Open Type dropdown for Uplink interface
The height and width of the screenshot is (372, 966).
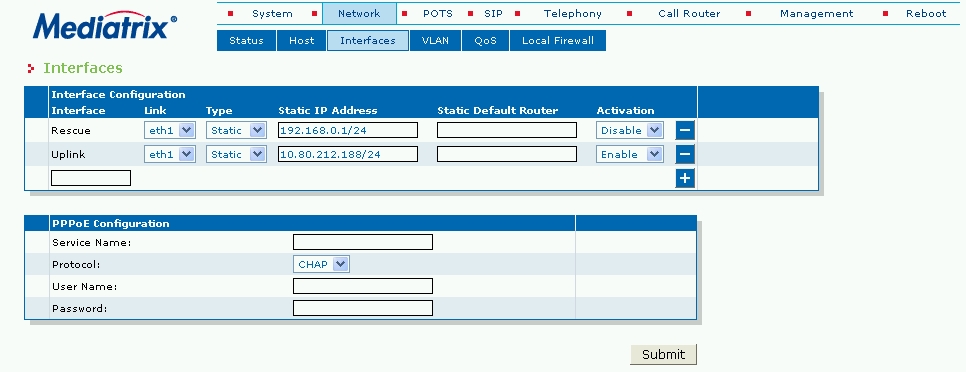236,154
